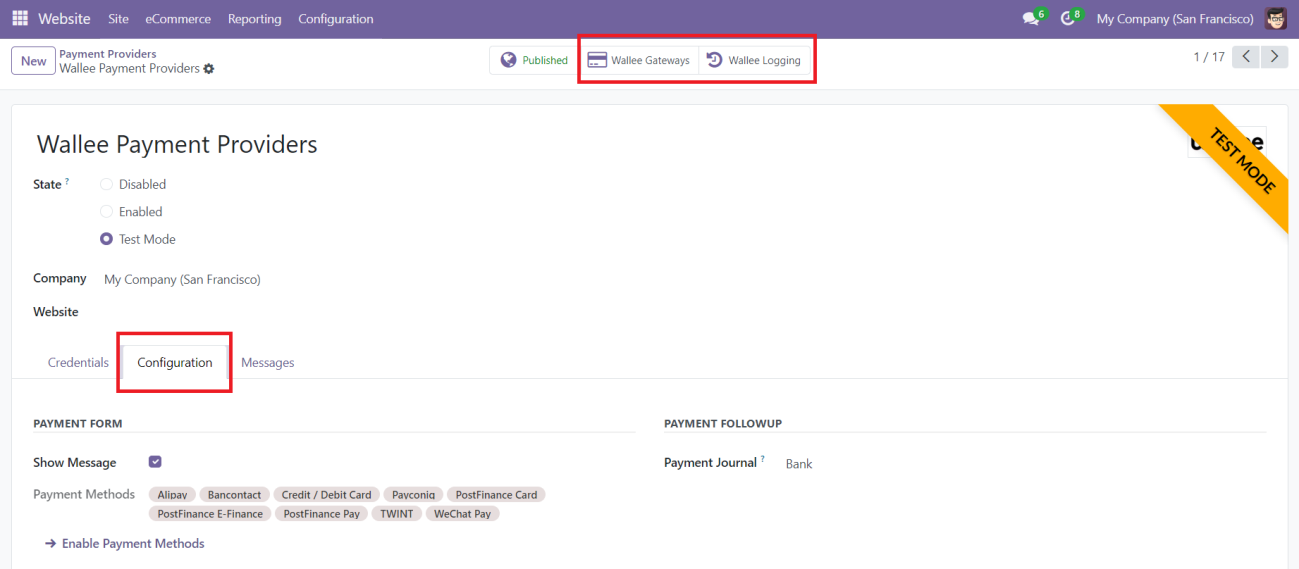Open the apps grid menu icon
The image size is (1299, 569).
point(20,19)
